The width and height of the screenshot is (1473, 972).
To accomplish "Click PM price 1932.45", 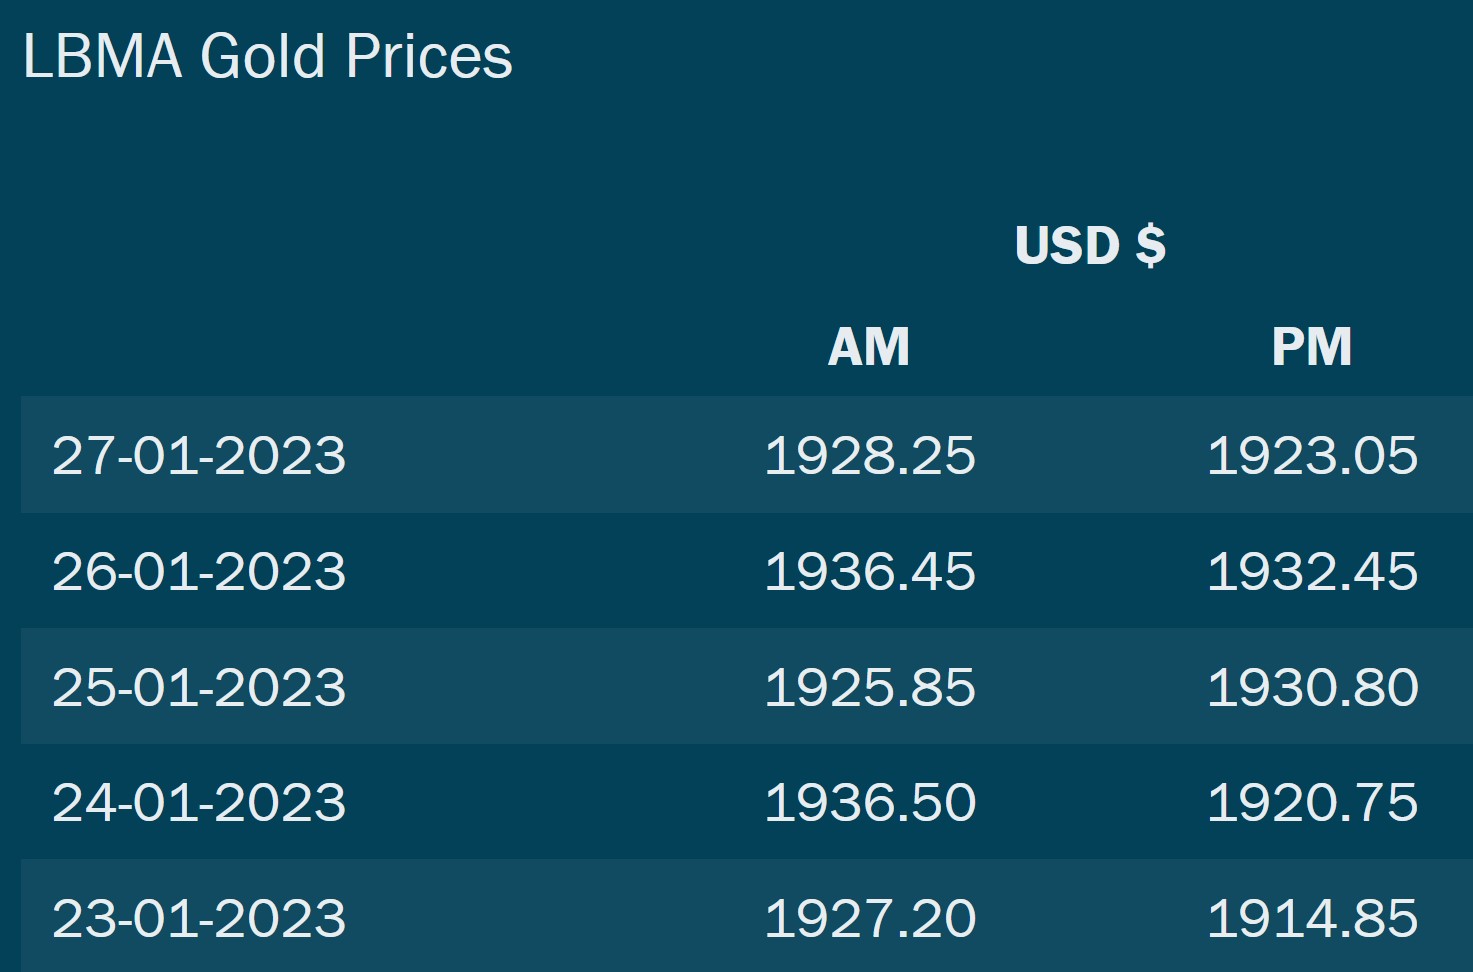I will tap(1312, 571).
